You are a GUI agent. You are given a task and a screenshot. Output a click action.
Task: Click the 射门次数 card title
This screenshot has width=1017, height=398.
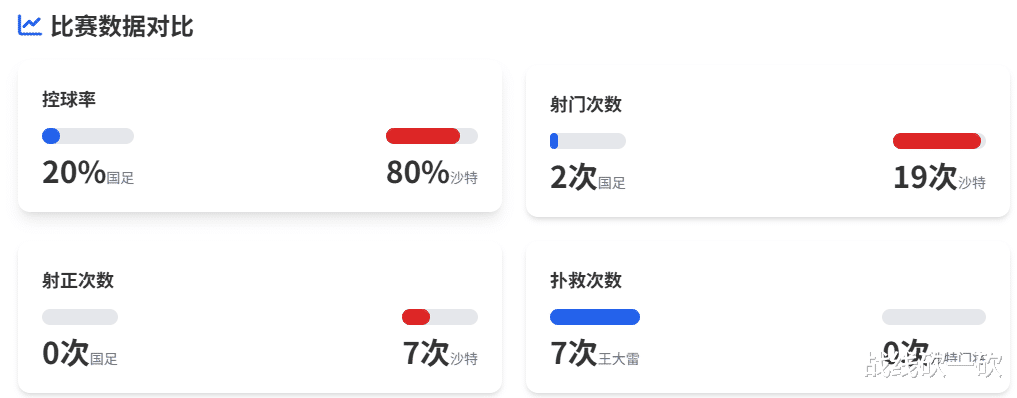coord(586,105)
